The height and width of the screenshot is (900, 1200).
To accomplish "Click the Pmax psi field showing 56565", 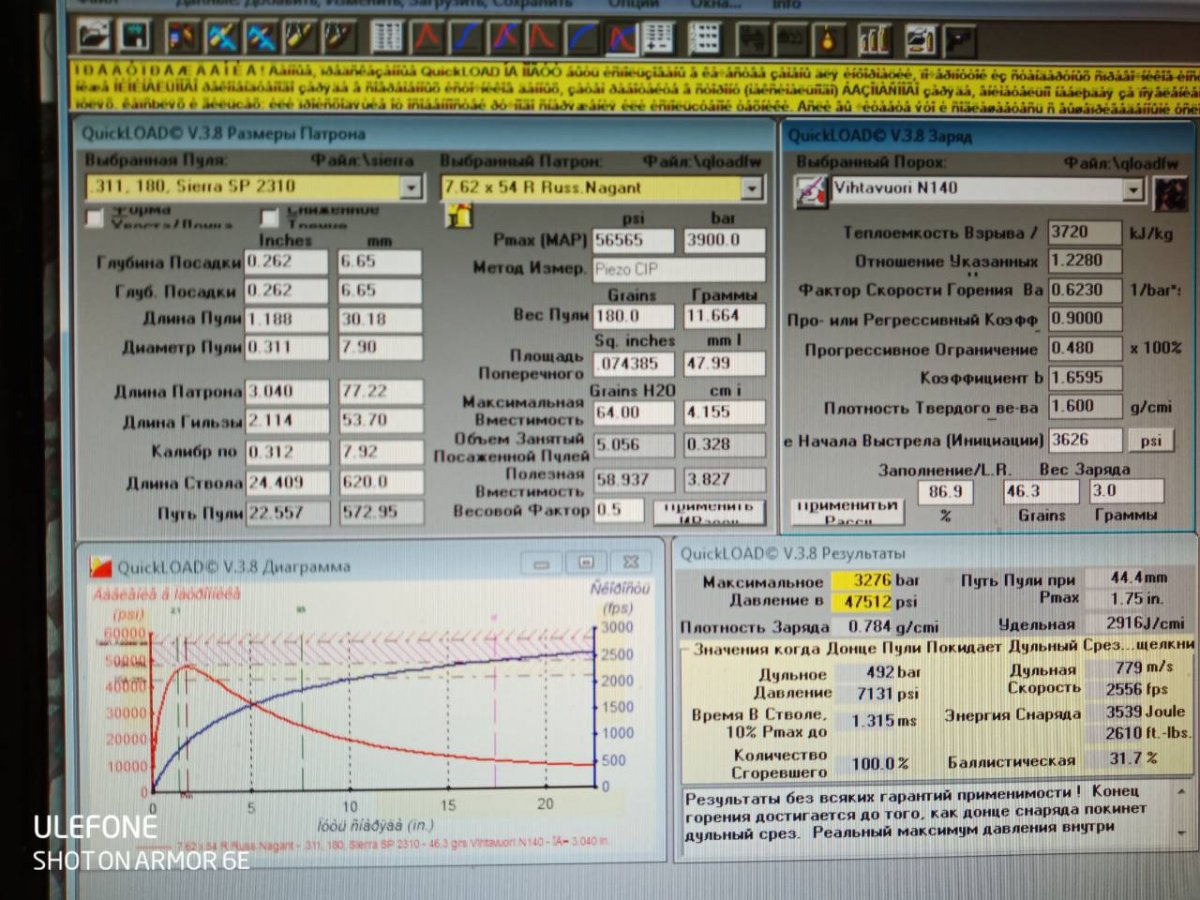I will pyautogui.click(x=633, y=241).
